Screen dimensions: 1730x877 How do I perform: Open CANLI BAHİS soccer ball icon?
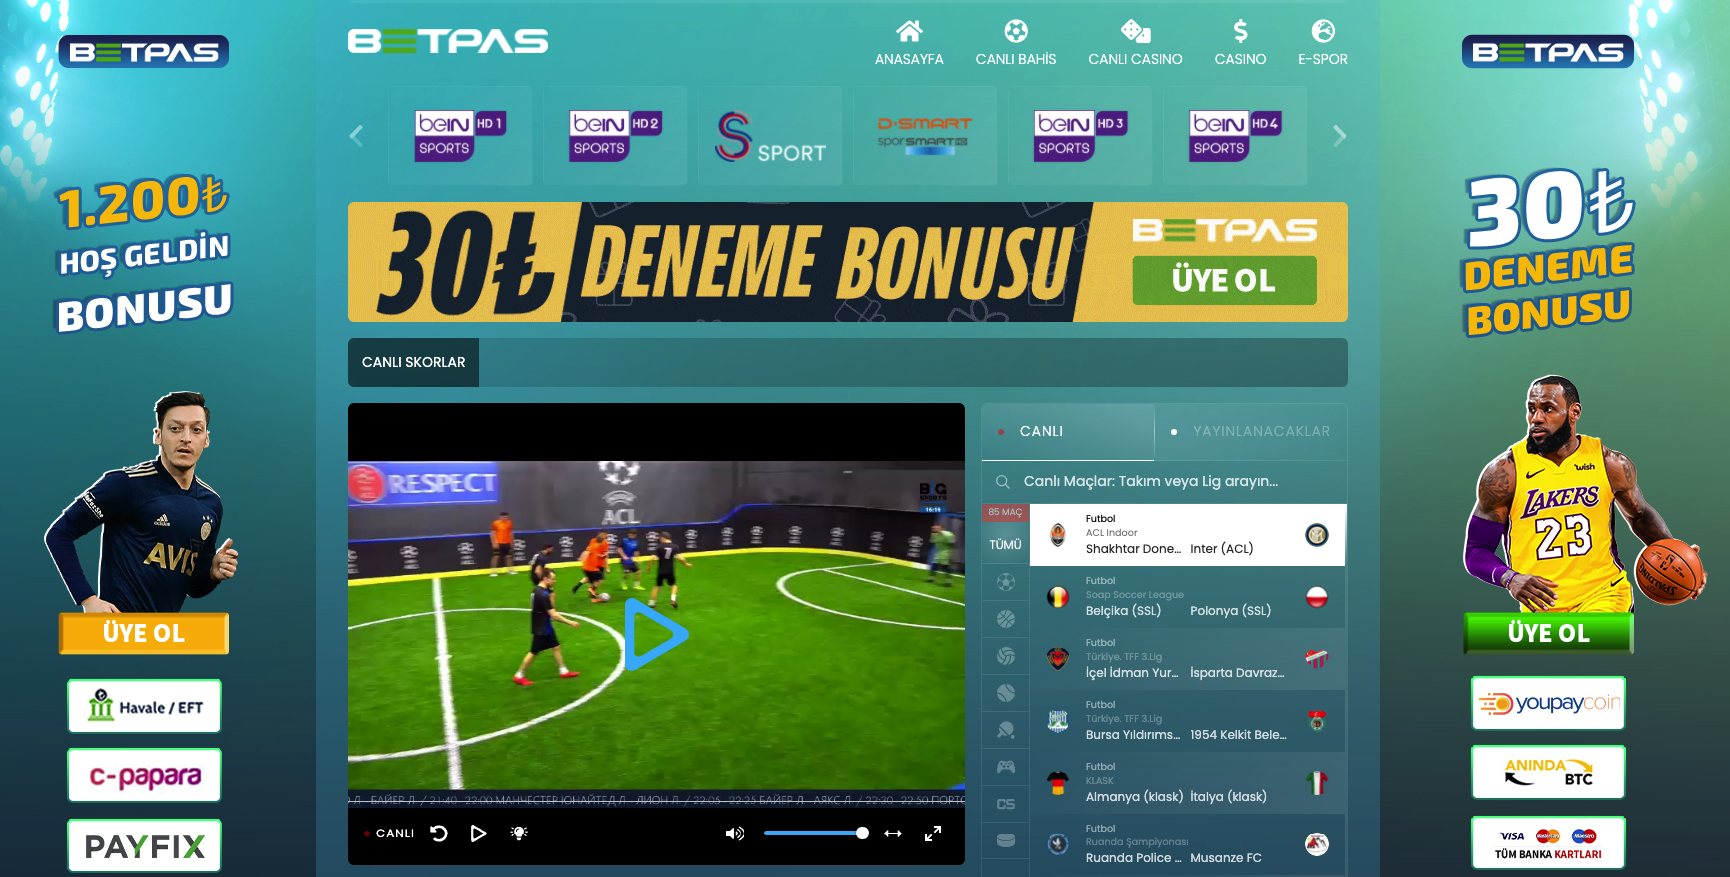point(1016,31)
